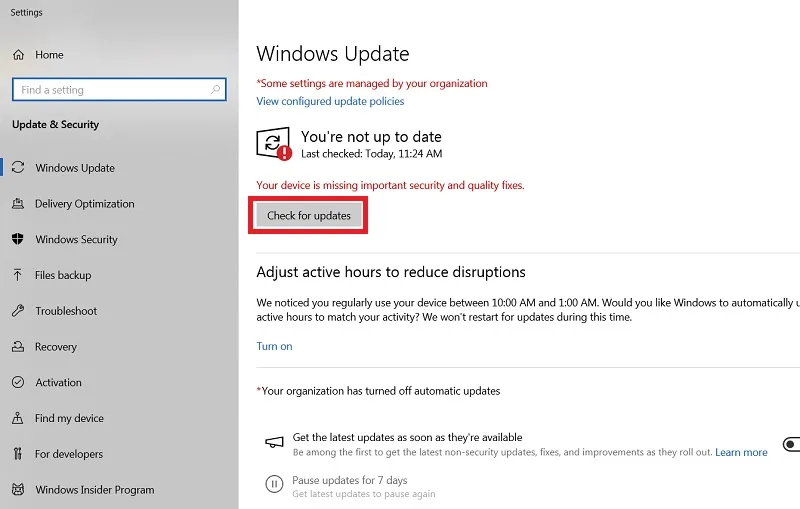800x509 pixels.
Task: Click the Files backup upload arrow icon
Action: [x=18, y=275]
